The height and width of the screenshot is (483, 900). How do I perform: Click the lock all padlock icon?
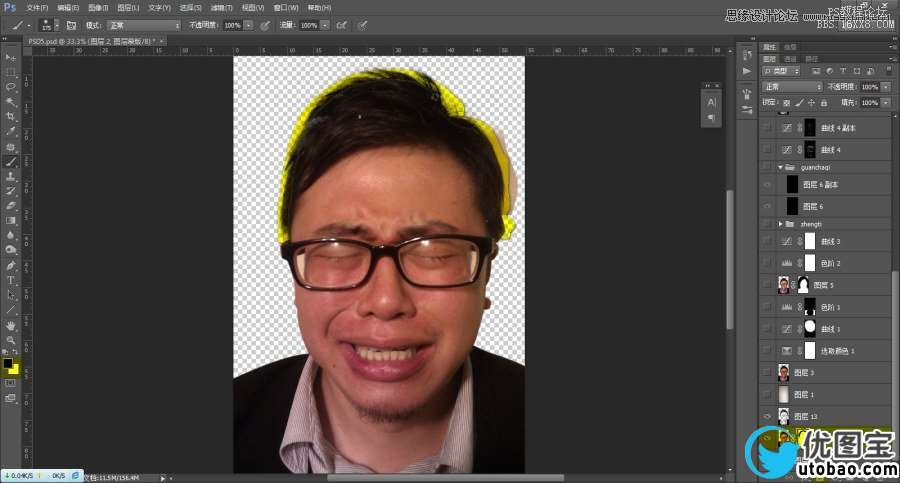point(824,103)
